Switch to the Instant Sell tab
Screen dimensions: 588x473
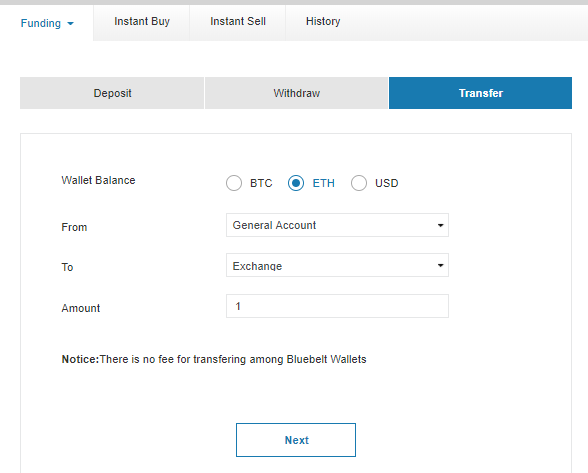pos(238,21)
